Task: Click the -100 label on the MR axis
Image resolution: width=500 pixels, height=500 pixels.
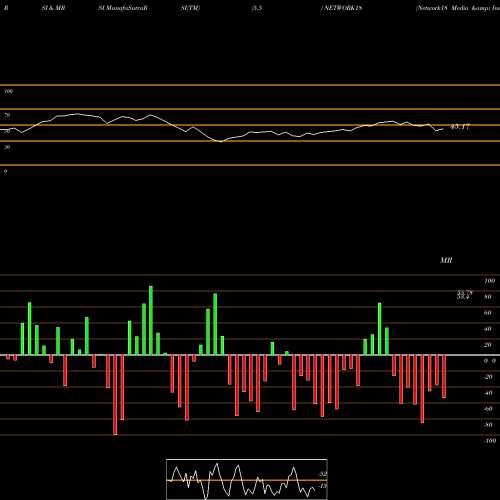Action: coord(490,441)
